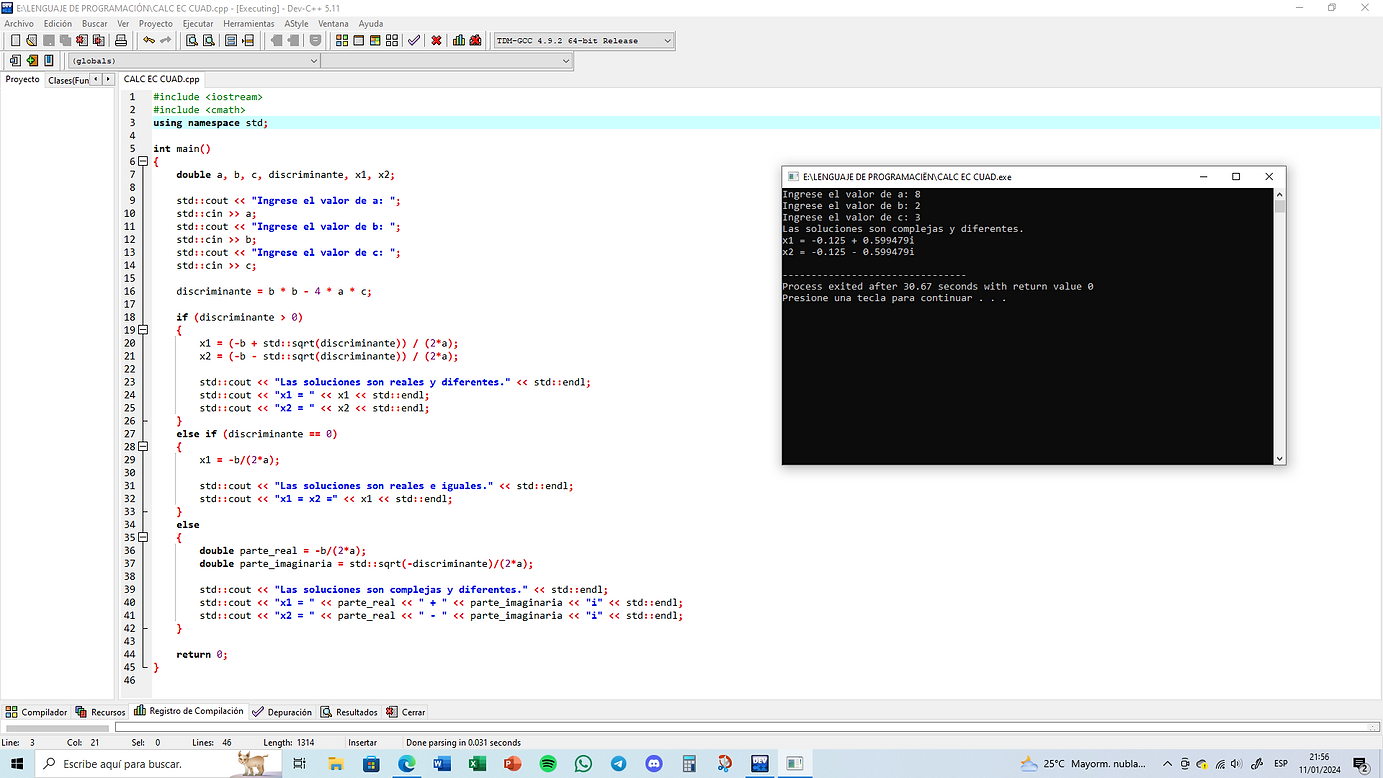The width and height of the screenshot is (1383, 778).
Task: Click side panel tab scroll left arrow
Action: 96,79
